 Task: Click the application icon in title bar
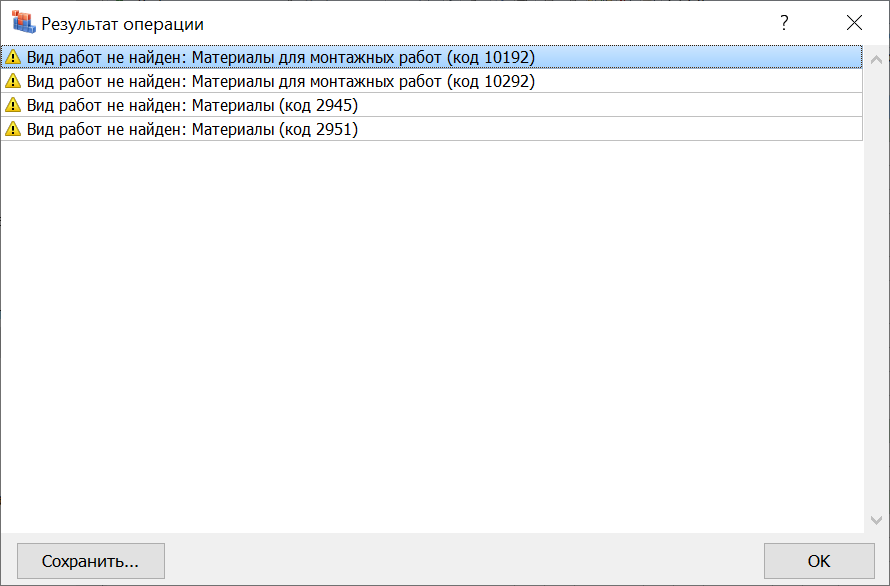point(23,23)
